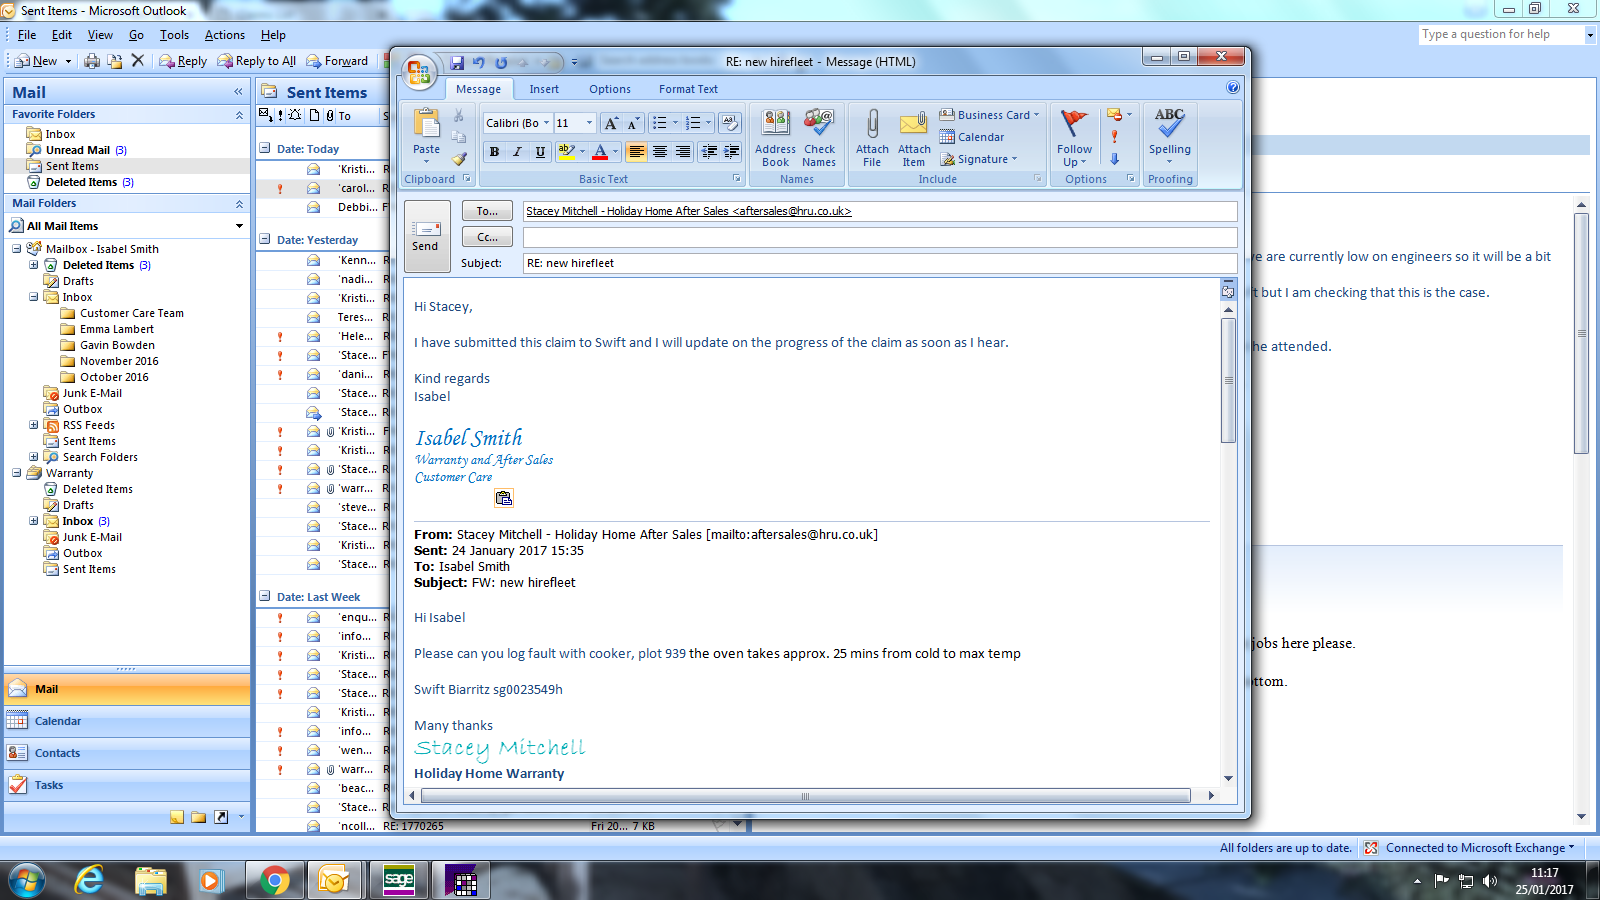Click the Cut scissors icon
Viewport: 1600px width, 900px height.
coord(459,116)
